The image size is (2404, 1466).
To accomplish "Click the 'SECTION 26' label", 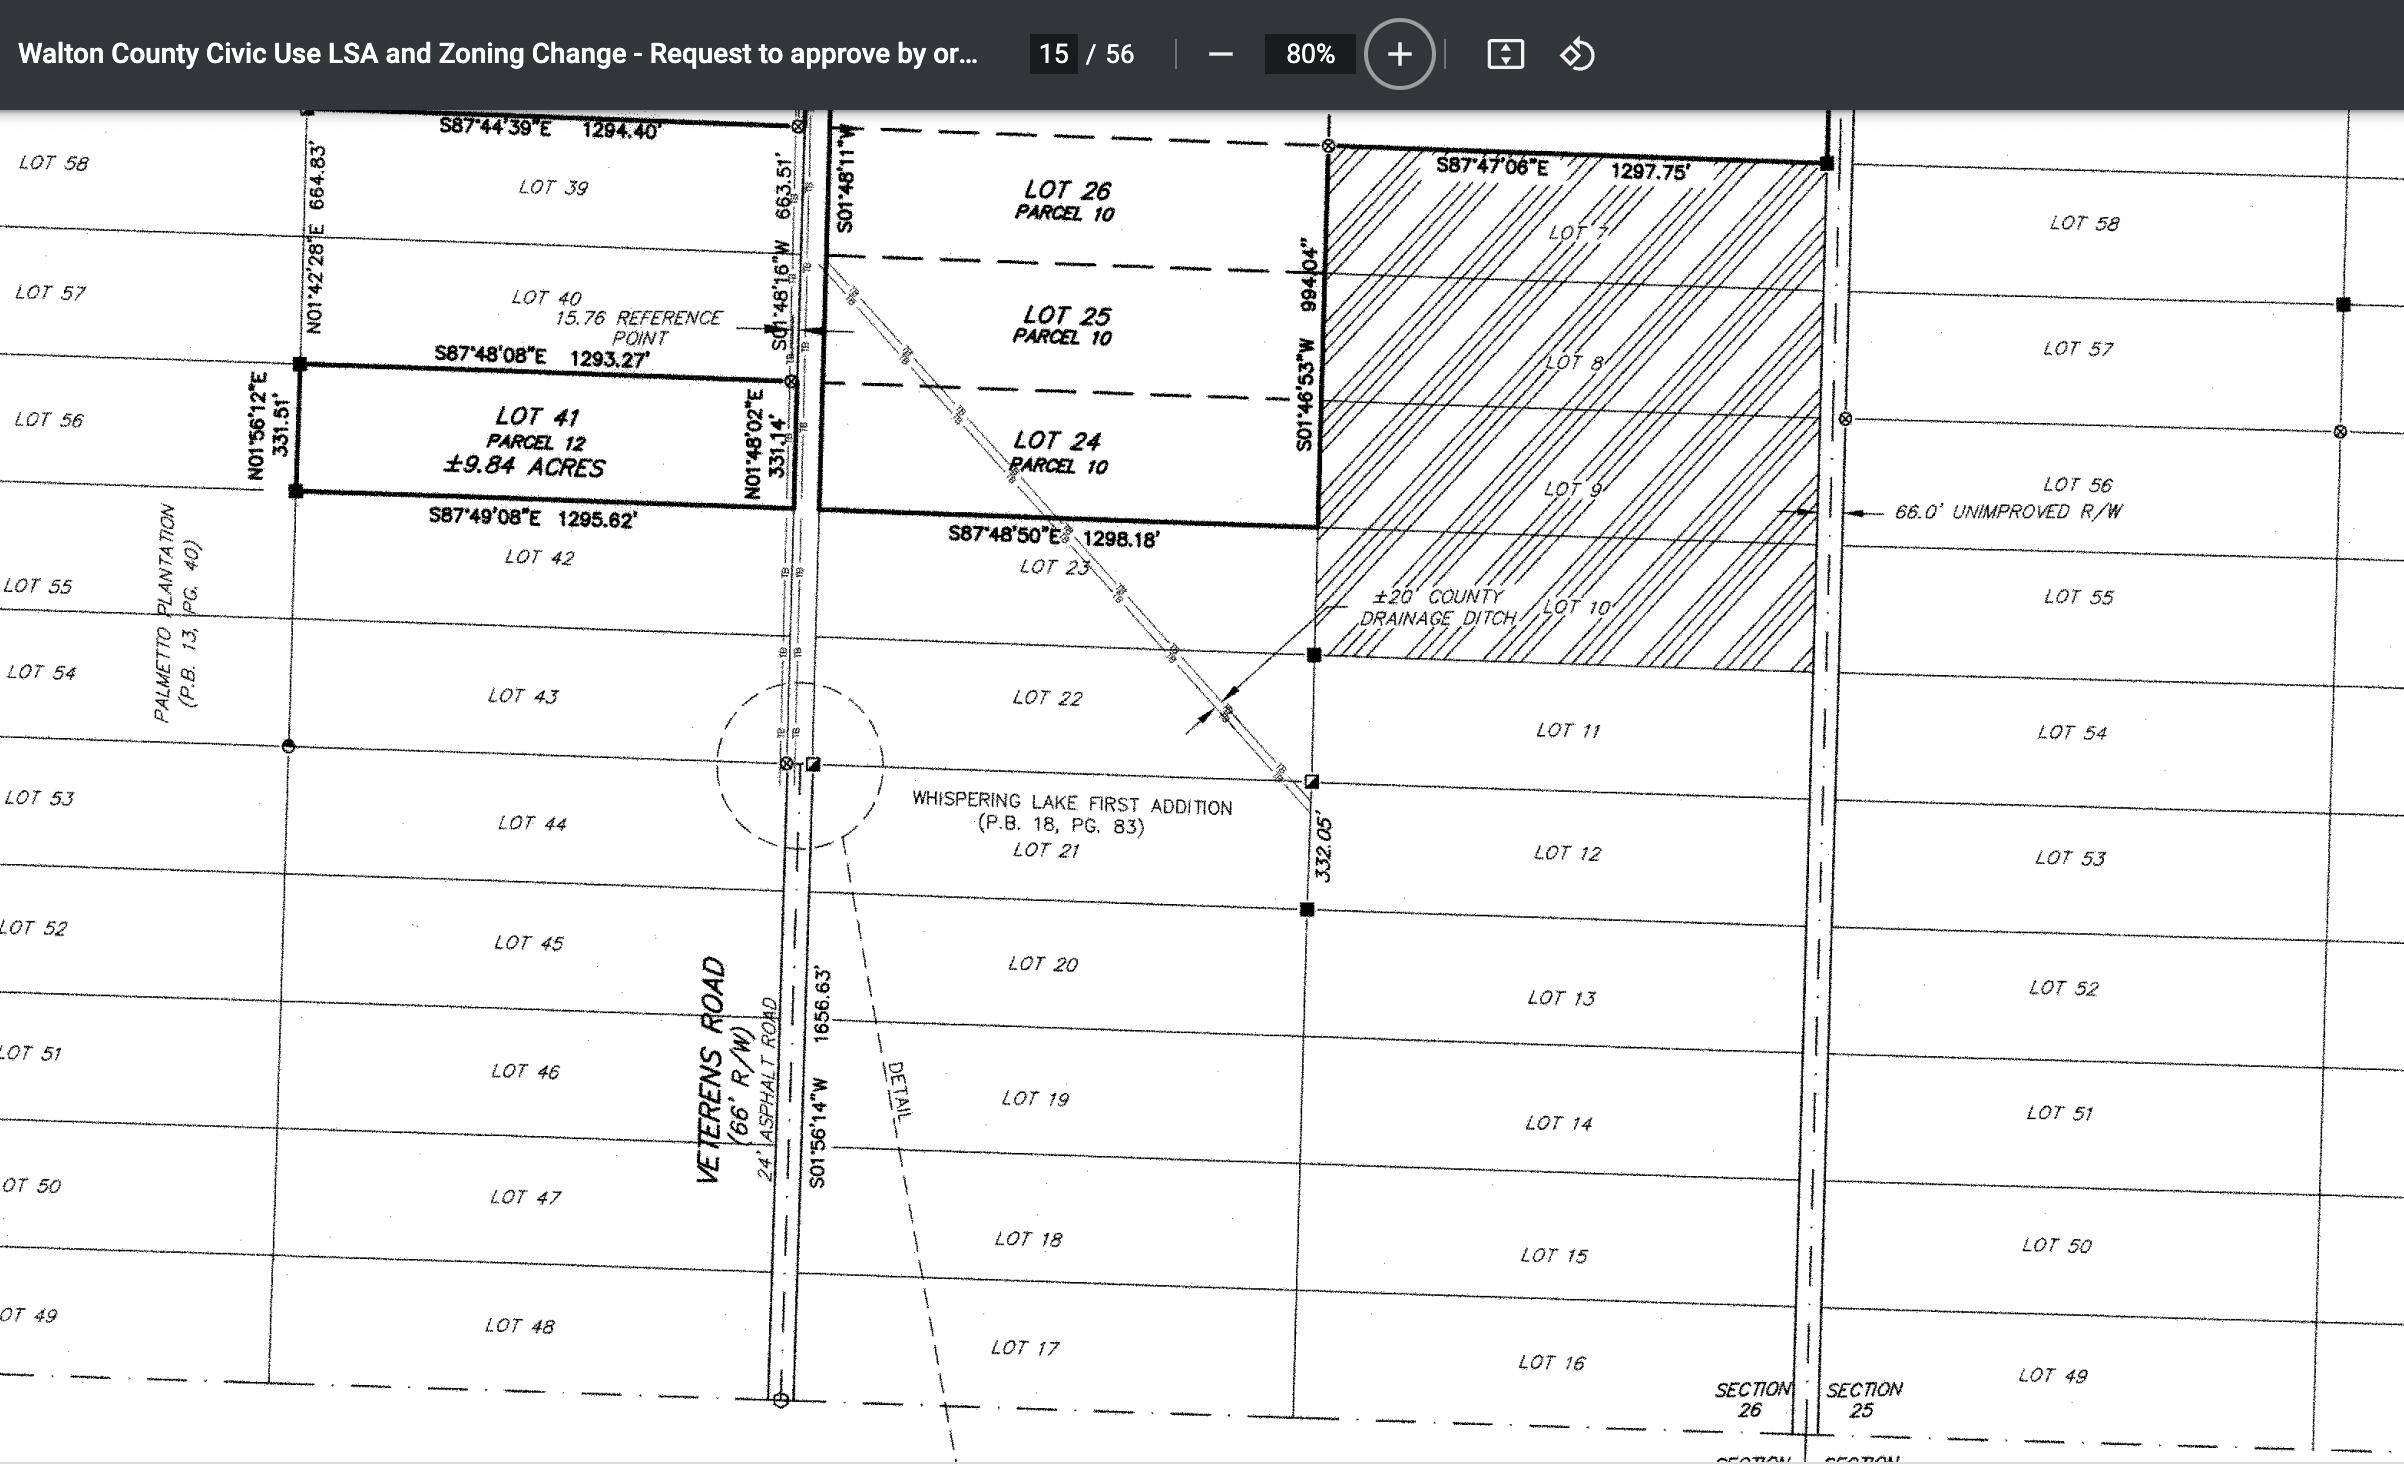I will click(x=1752, y=1400).
